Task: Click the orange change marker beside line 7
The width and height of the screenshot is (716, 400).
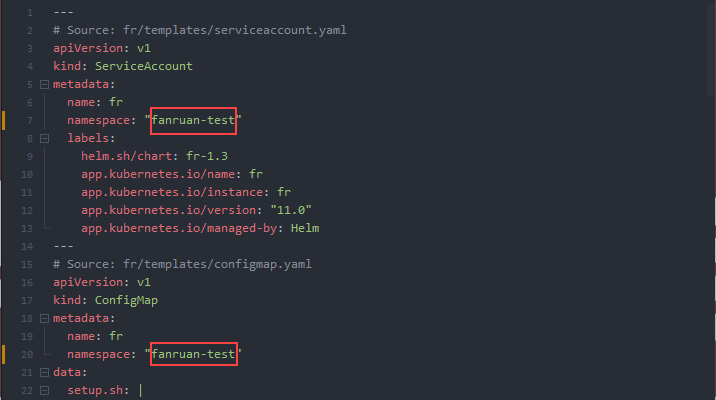Action: pyautogui.click(x=4, y=120)
